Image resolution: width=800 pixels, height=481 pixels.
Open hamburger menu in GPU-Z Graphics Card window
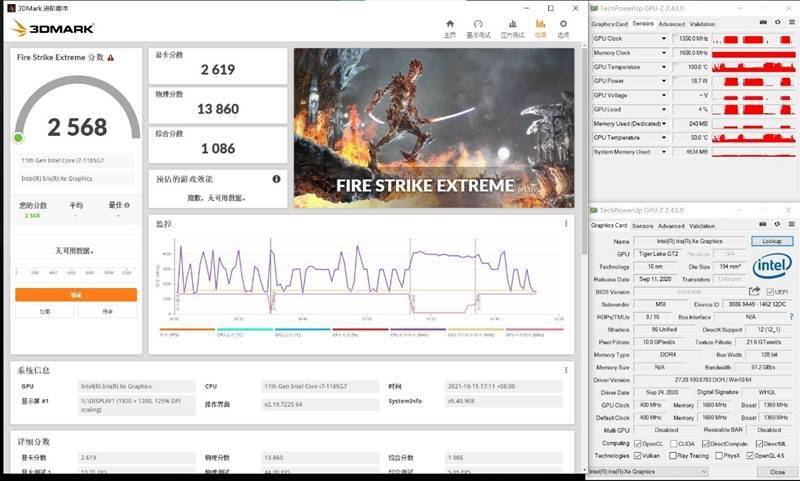[x=791, y=224]
